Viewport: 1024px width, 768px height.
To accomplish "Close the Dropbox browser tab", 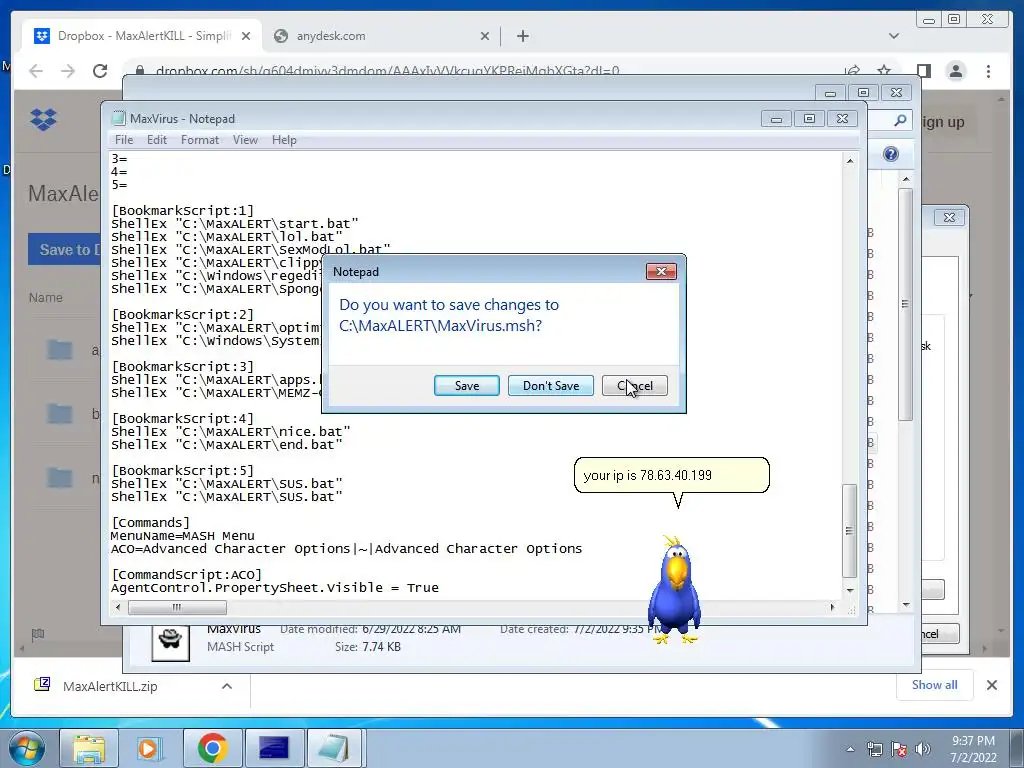I will pyautogui.click(x=246, y=36).
